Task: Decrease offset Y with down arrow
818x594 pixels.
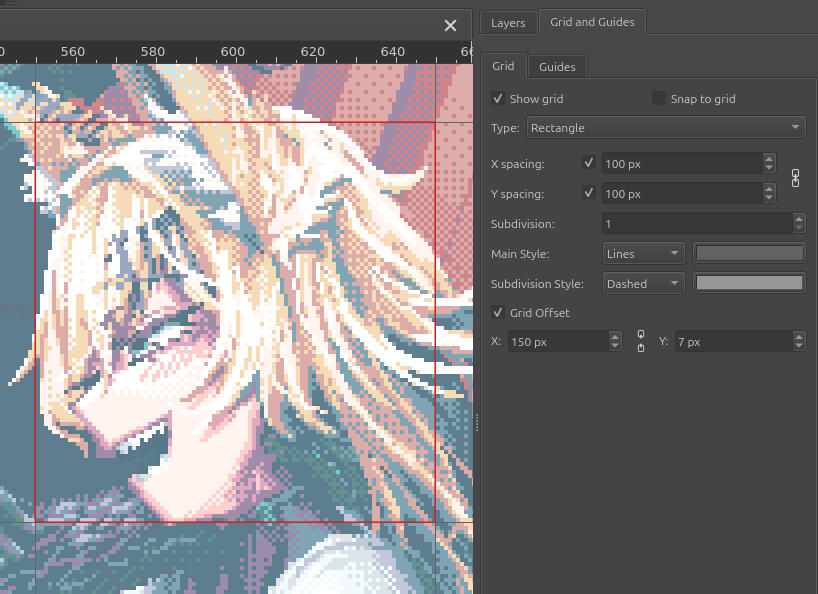Action: tap(799, 347)
